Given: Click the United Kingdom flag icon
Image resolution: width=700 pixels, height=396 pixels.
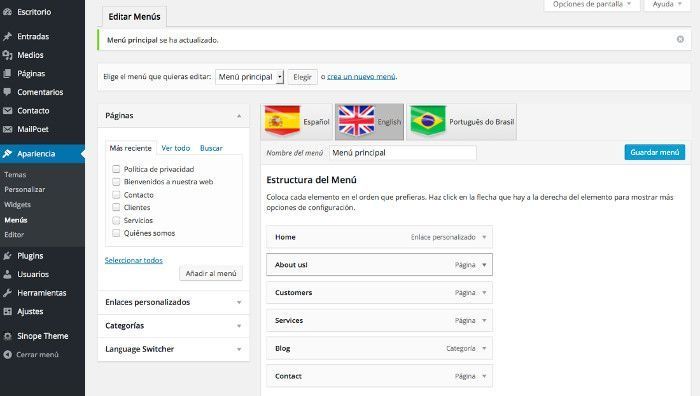Looking at the screenshot, I should 356,121.
